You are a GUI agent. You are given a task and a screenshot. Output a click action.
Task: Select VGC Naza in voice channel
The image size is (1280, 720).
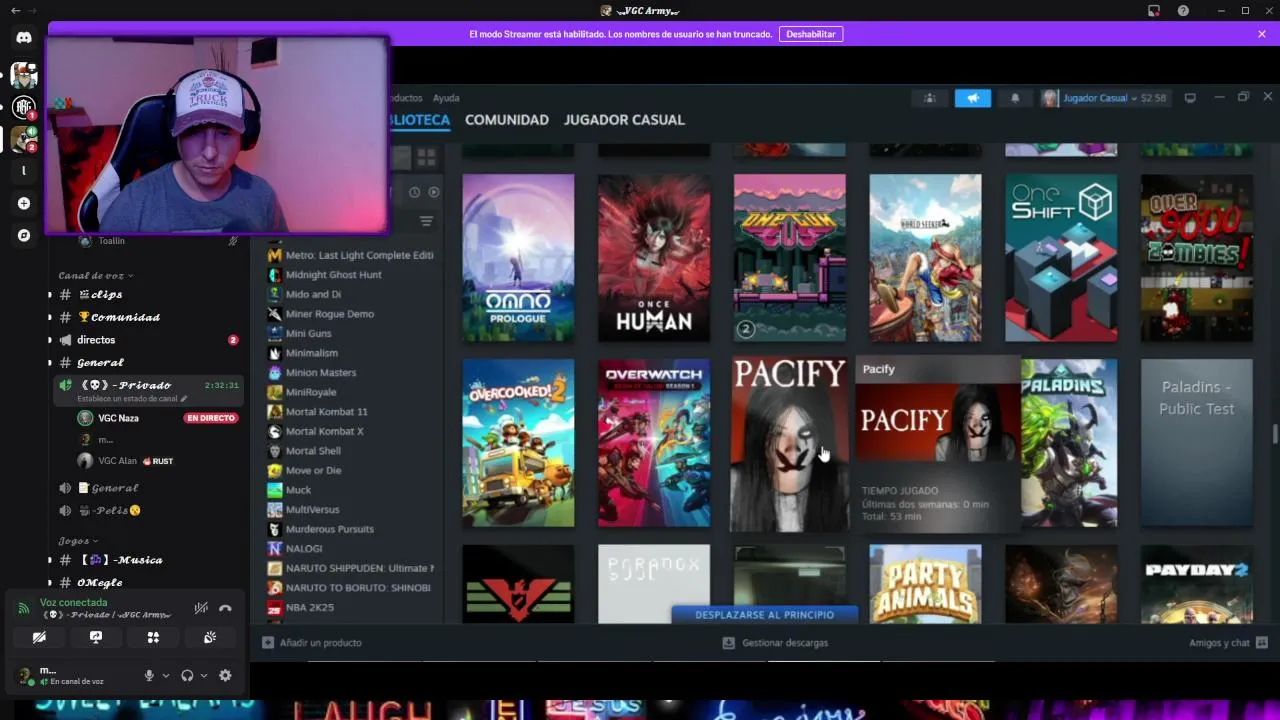[x=118, y=418]
